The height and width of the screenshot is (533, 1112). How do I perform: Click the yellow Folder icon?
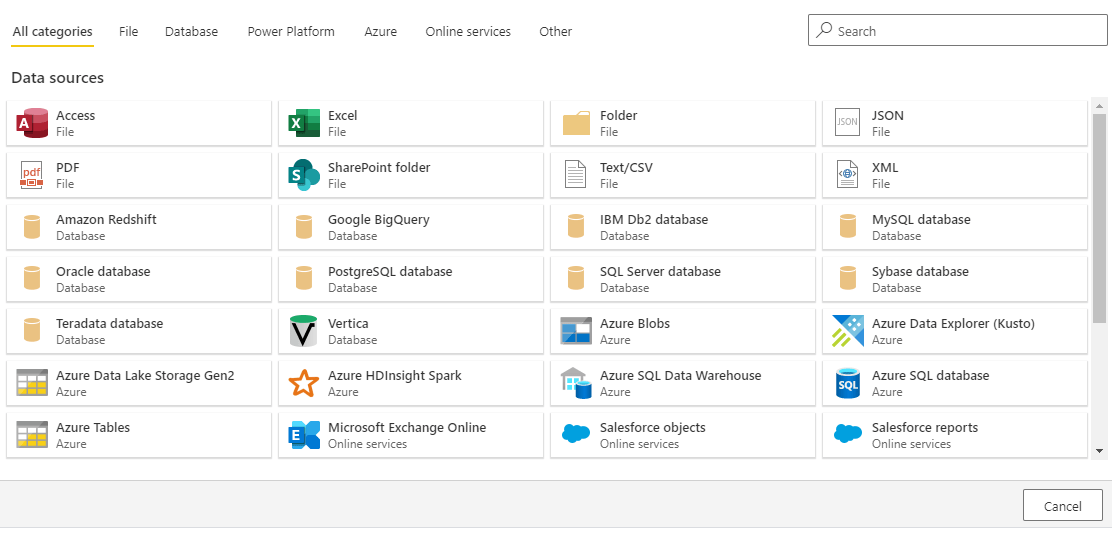pyautogui.click(x=576, y=123)
